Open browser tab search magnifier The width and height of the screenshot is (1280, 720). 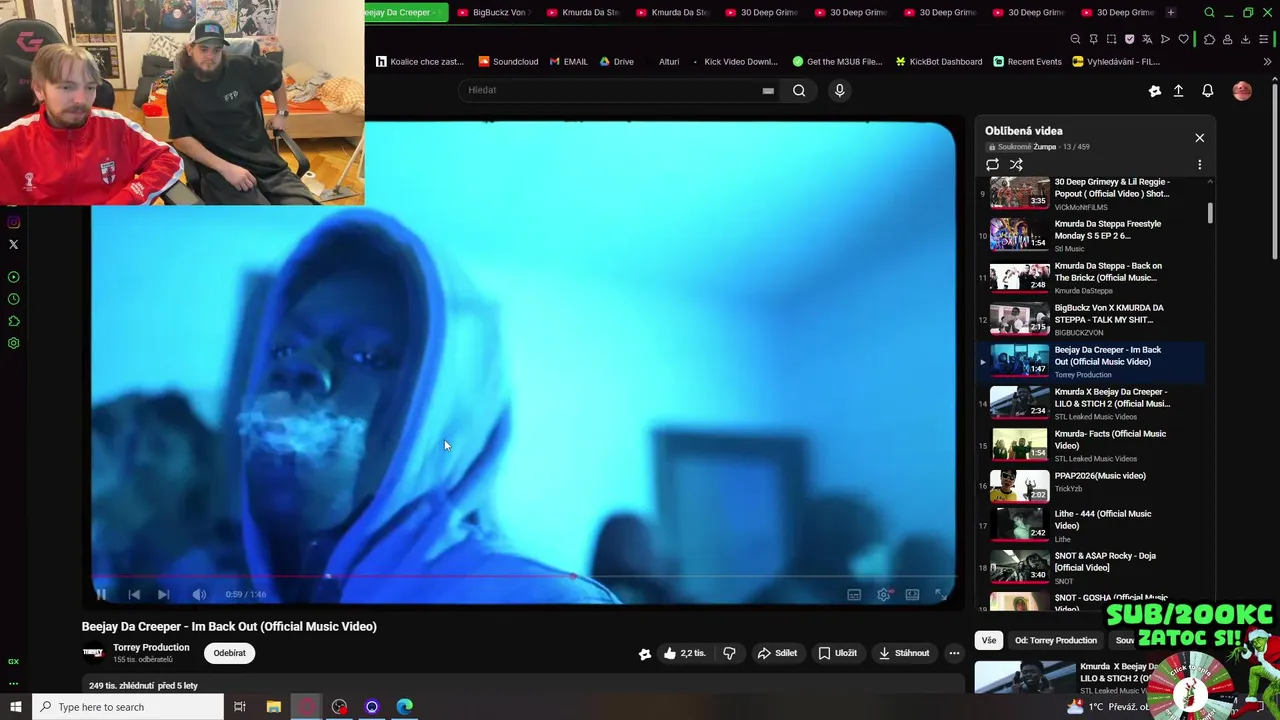click(1209, 12)
